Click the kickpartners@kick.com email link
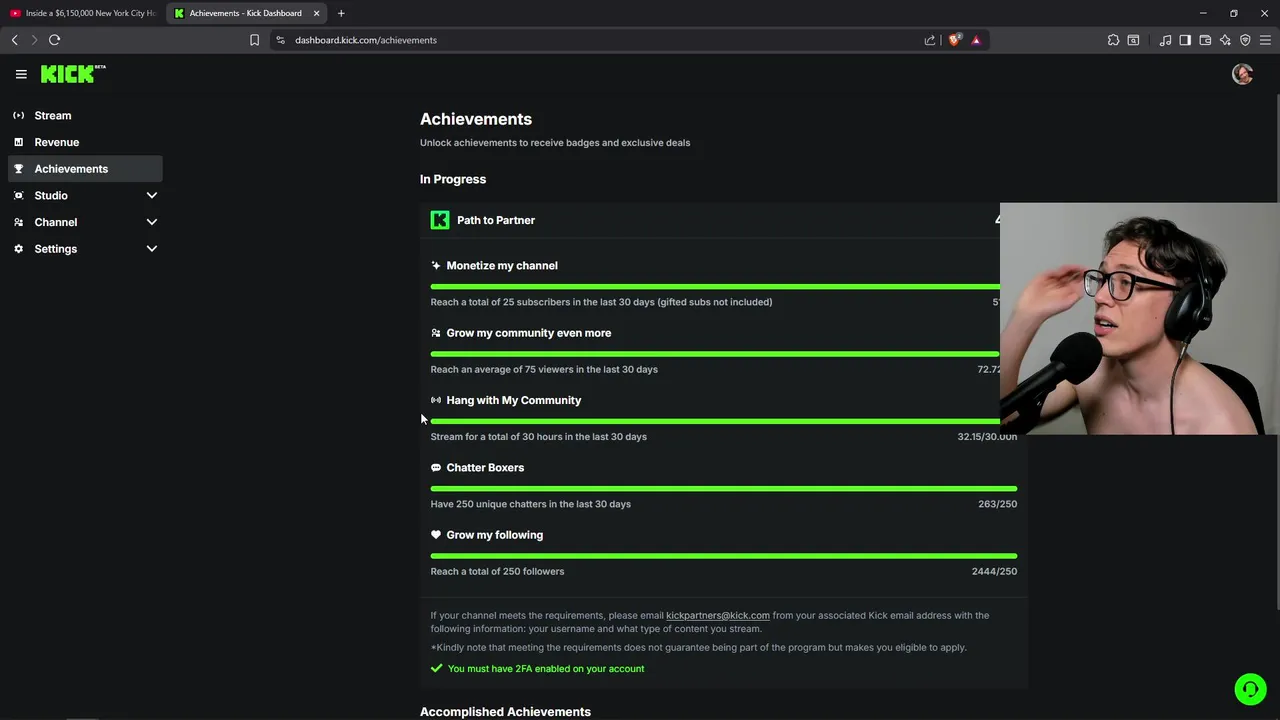Image resolution: width=1280 pixels, height=720 pixels. coord(717,616)
